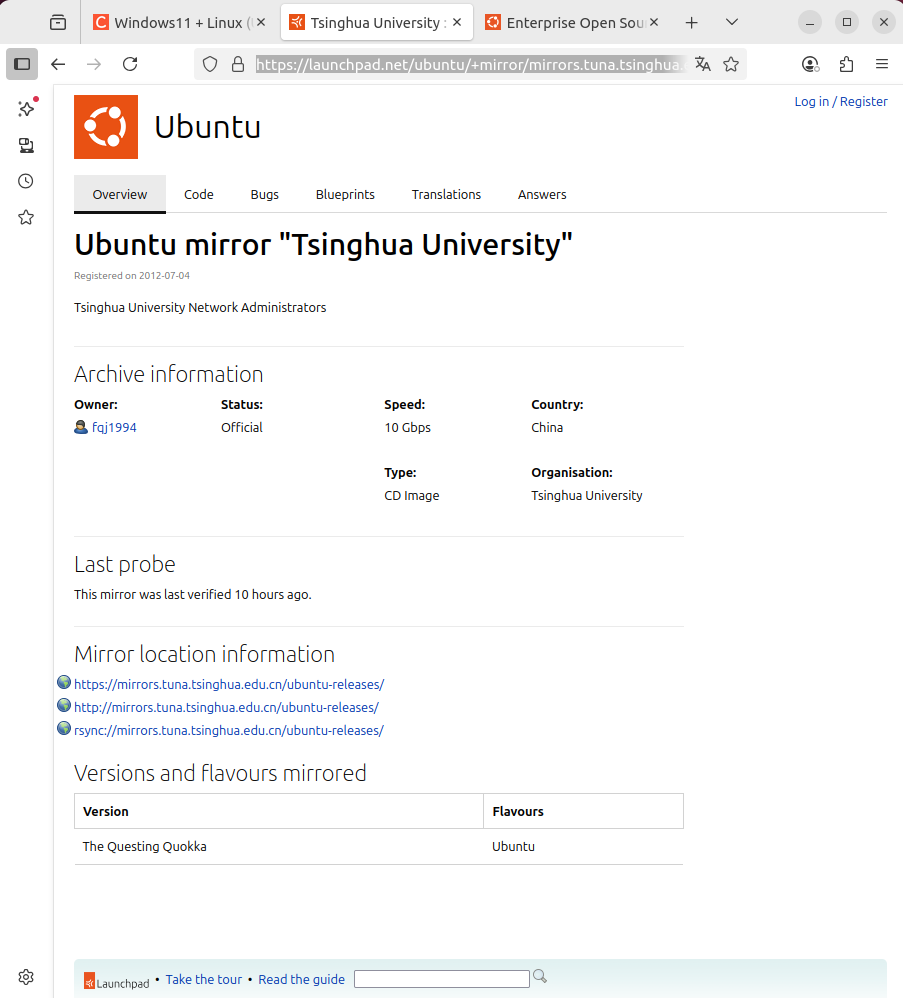Click Read the guide link
The height and width of the screenshot is (998, 903).
coord(302,979)
